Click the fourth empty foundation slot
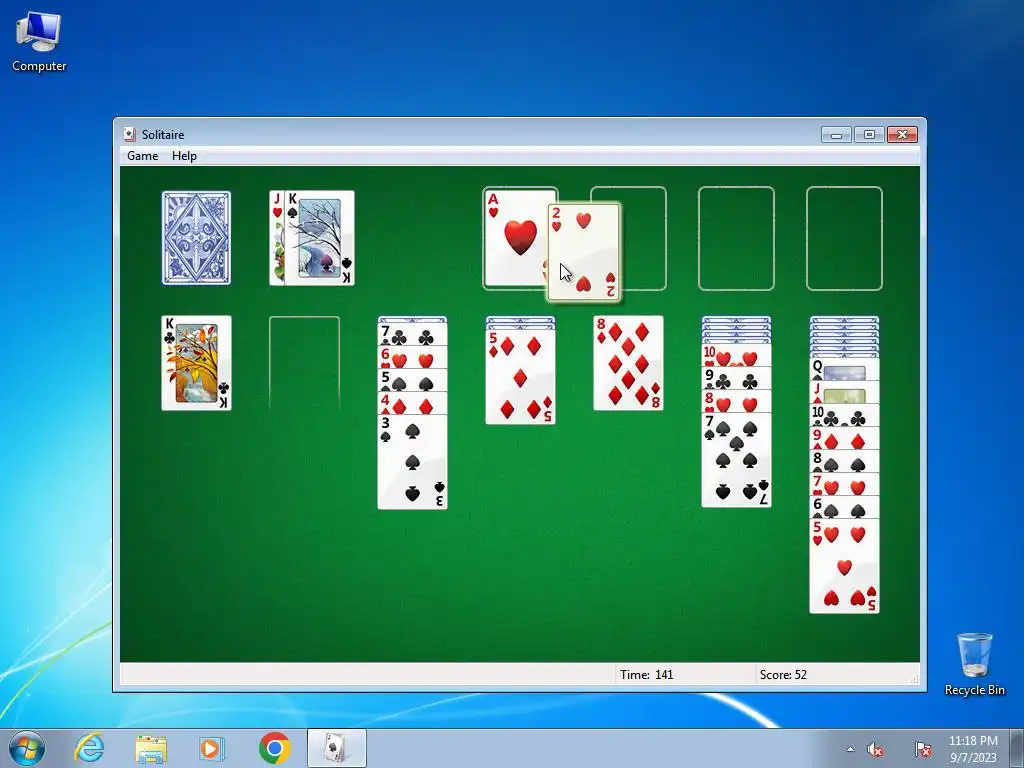Viewport: 1024px width, 768px height. [x=844, y=238]
